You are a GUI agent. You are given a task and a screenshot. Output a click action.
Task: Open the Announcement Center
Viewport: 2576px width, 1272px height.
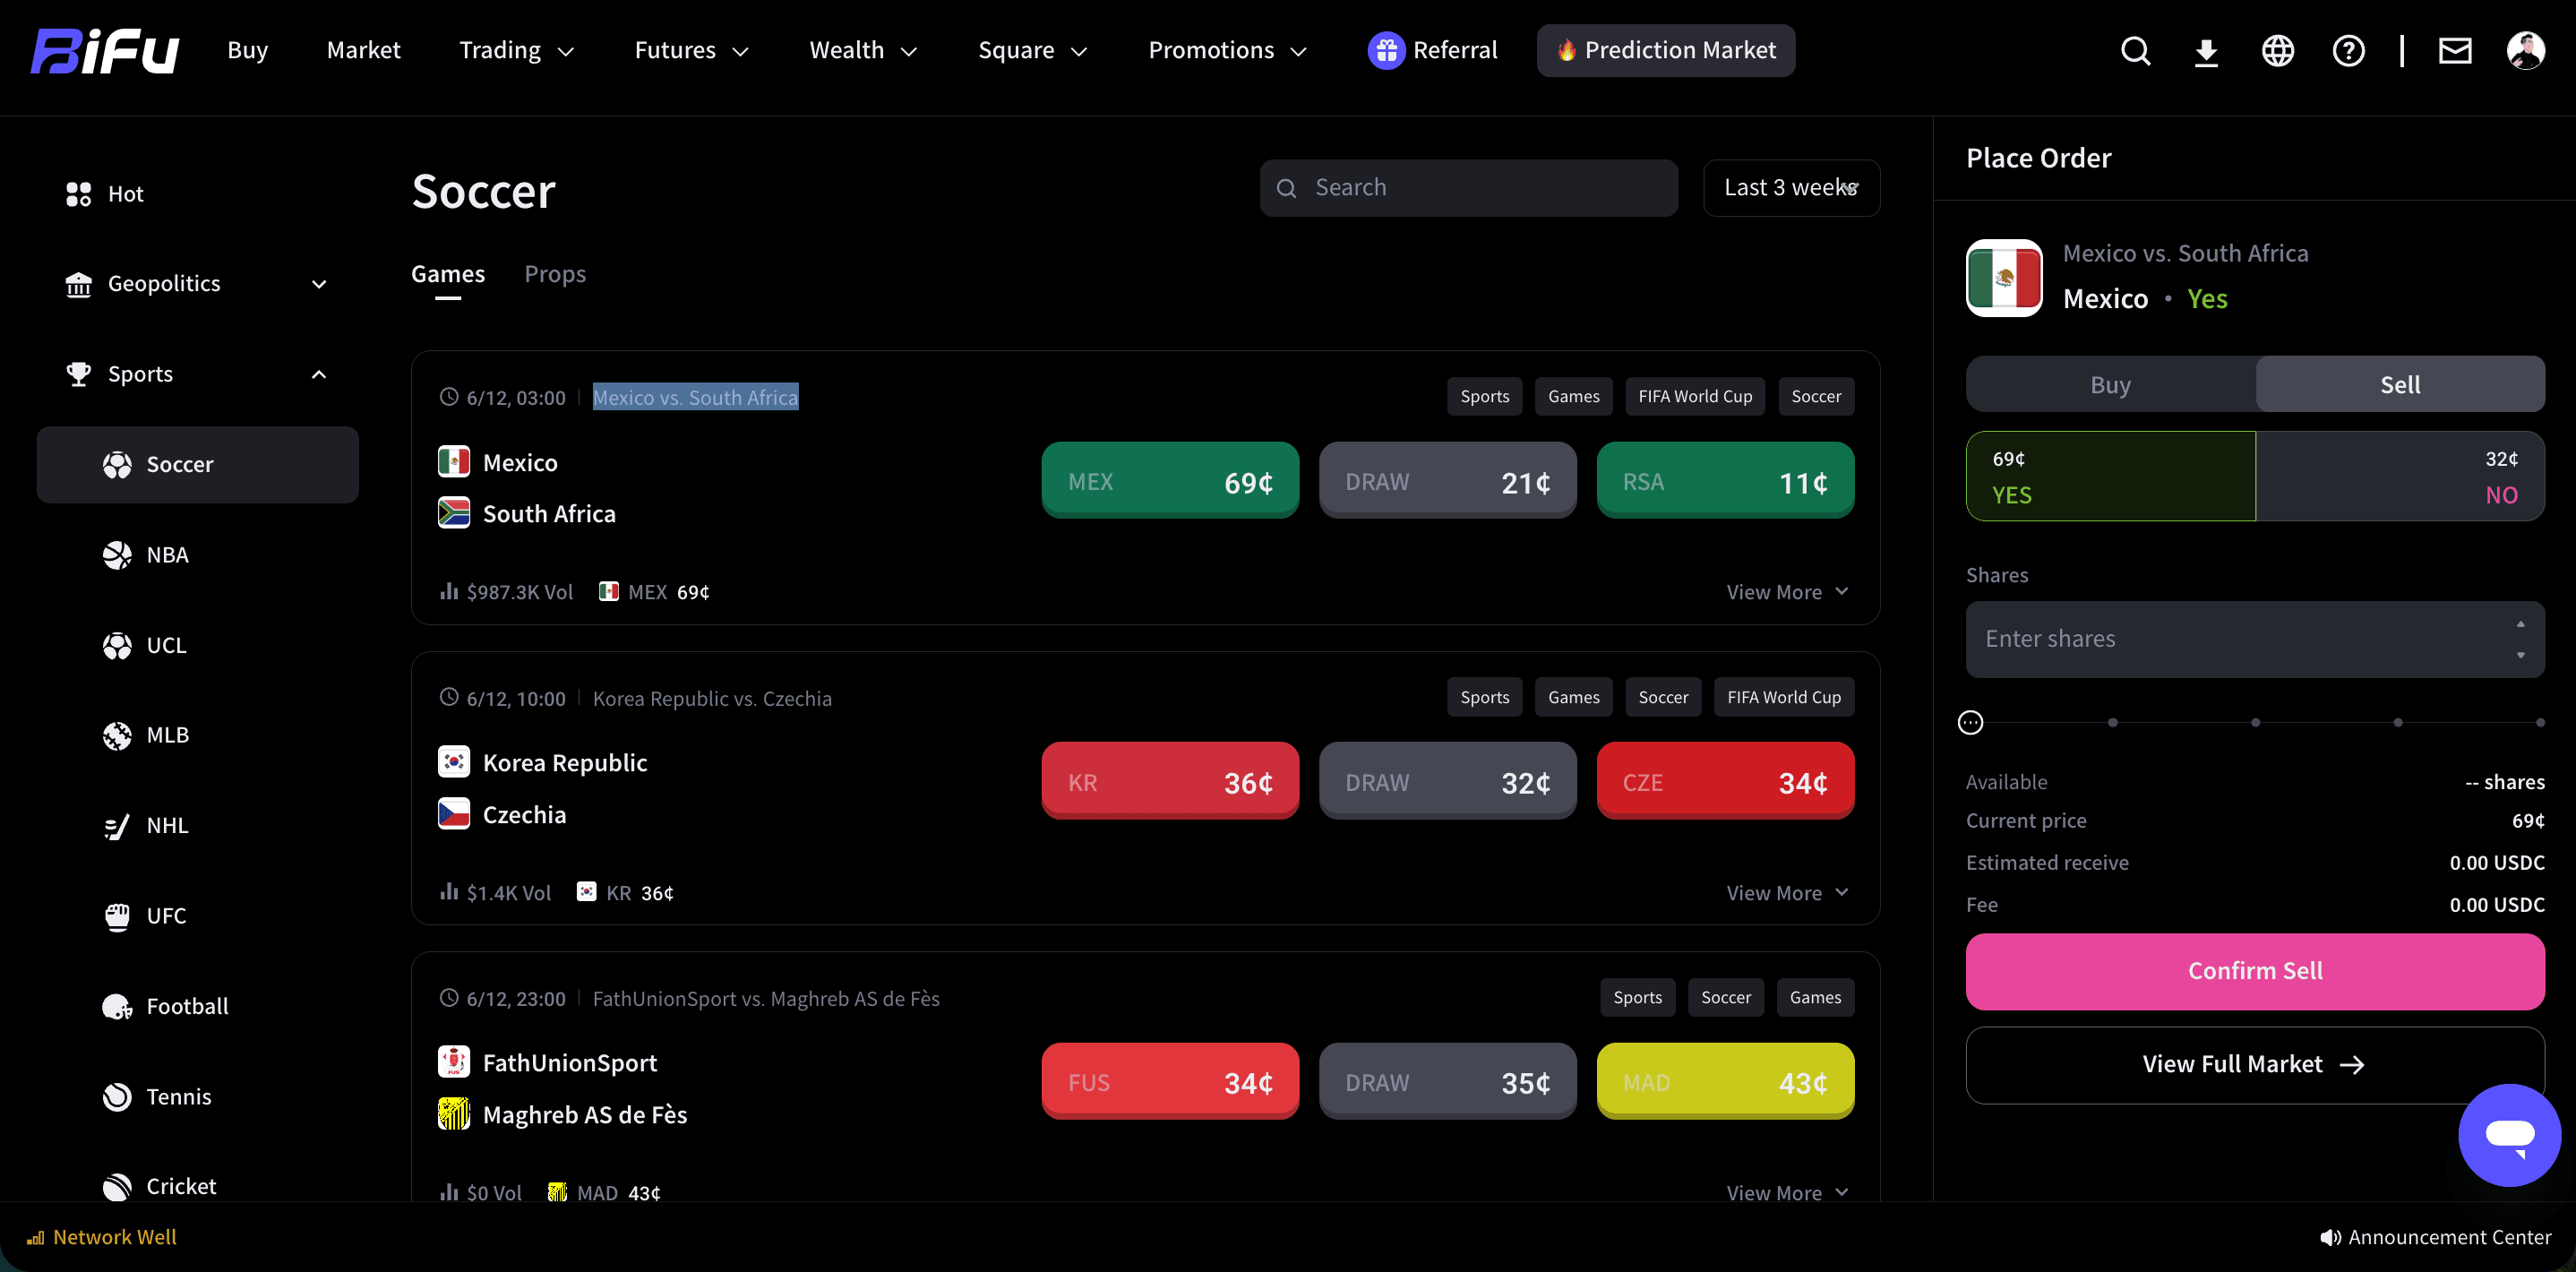(2435, 1237)
